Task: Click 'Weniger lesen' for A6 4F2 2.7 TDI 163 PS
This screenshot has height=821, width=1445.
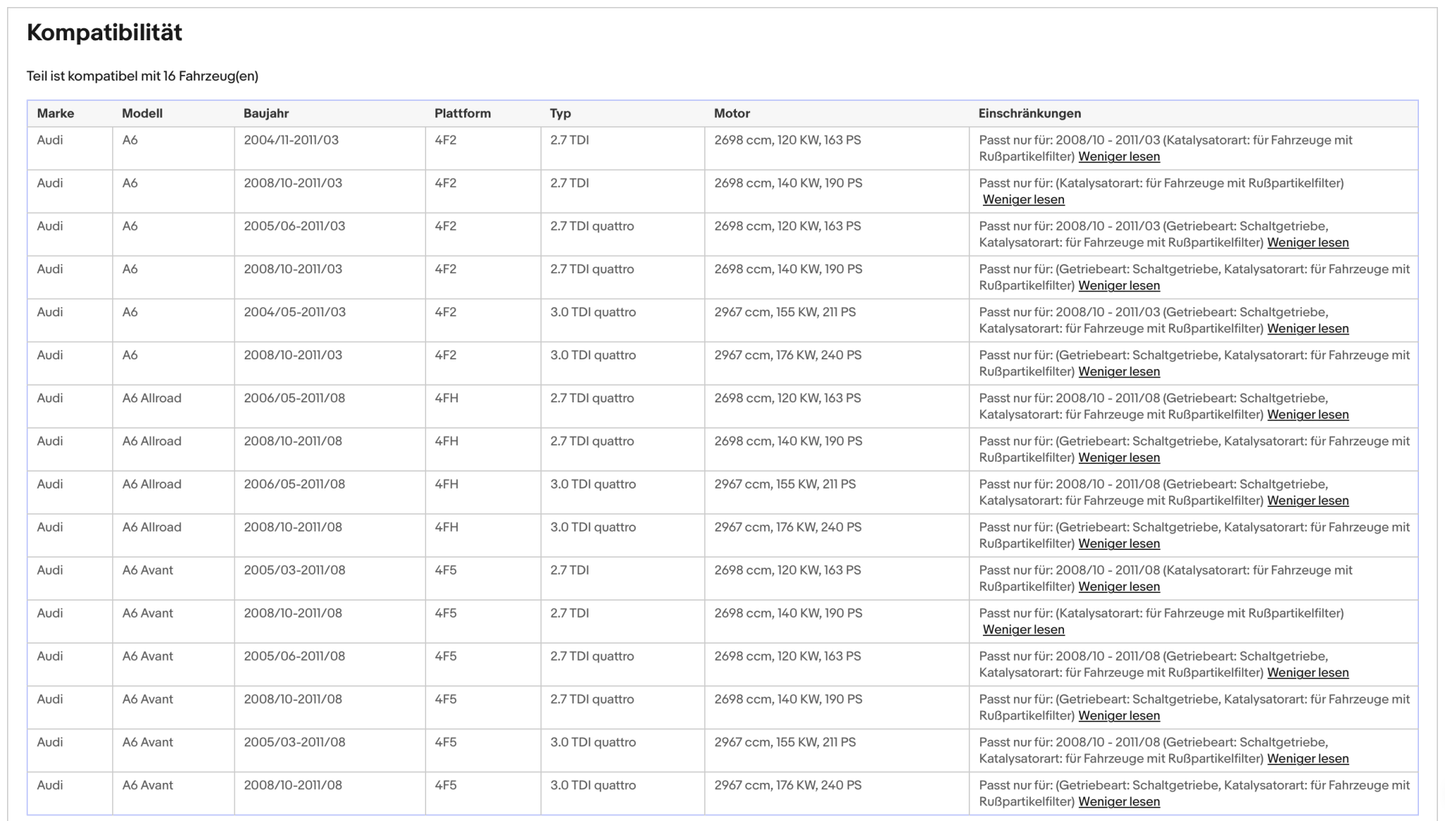Action: [1118, 157]
